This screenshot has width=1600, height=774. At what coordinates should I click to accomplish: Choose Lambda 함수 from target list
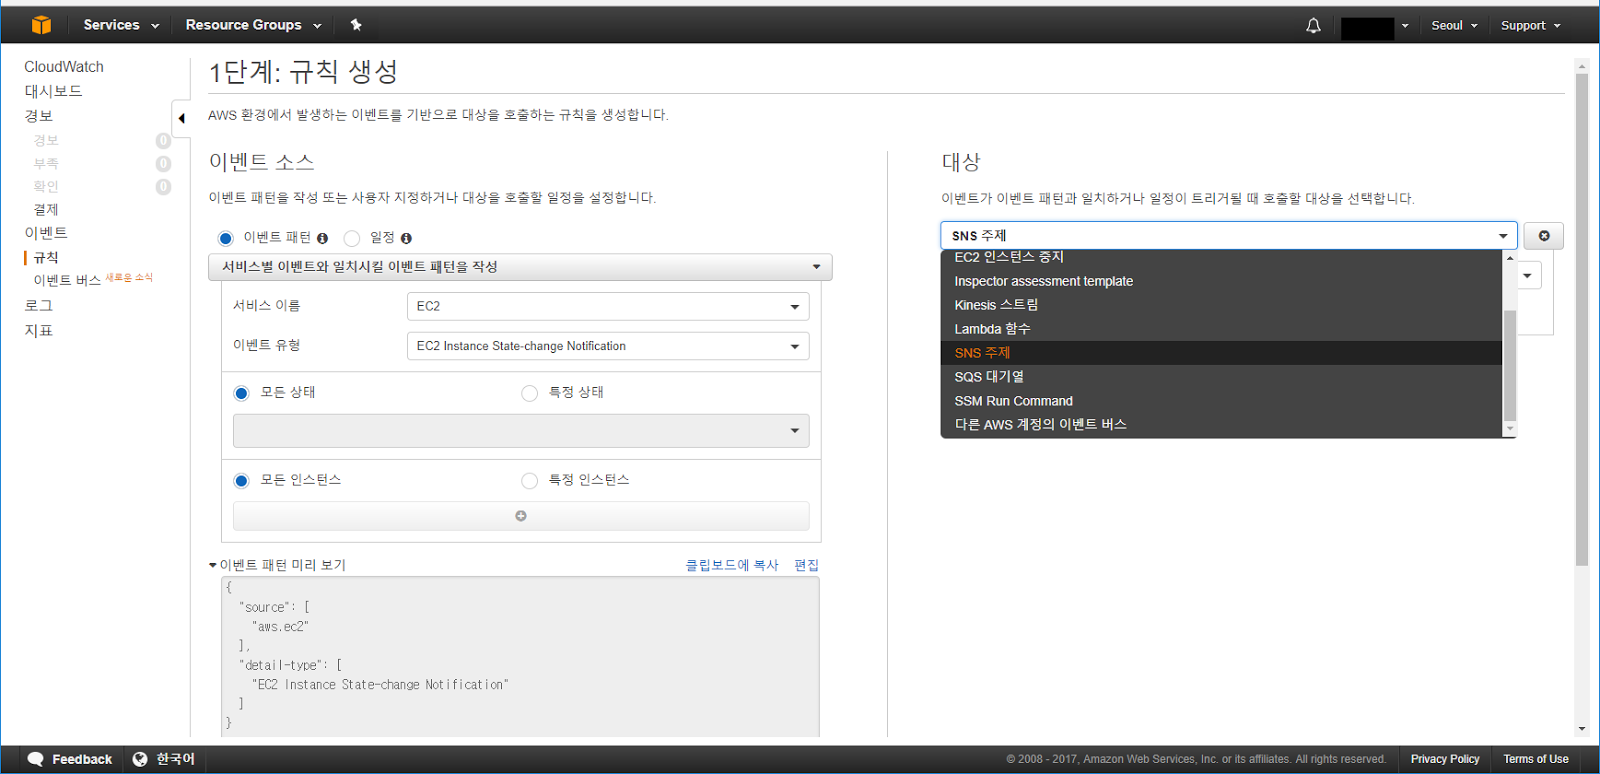coord(1221,329)
